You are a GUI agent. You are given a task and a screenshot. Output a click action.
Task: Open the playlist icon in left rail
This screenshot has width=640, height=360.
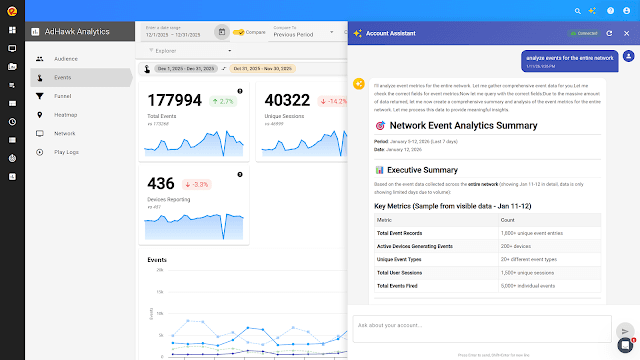[12, 85]
